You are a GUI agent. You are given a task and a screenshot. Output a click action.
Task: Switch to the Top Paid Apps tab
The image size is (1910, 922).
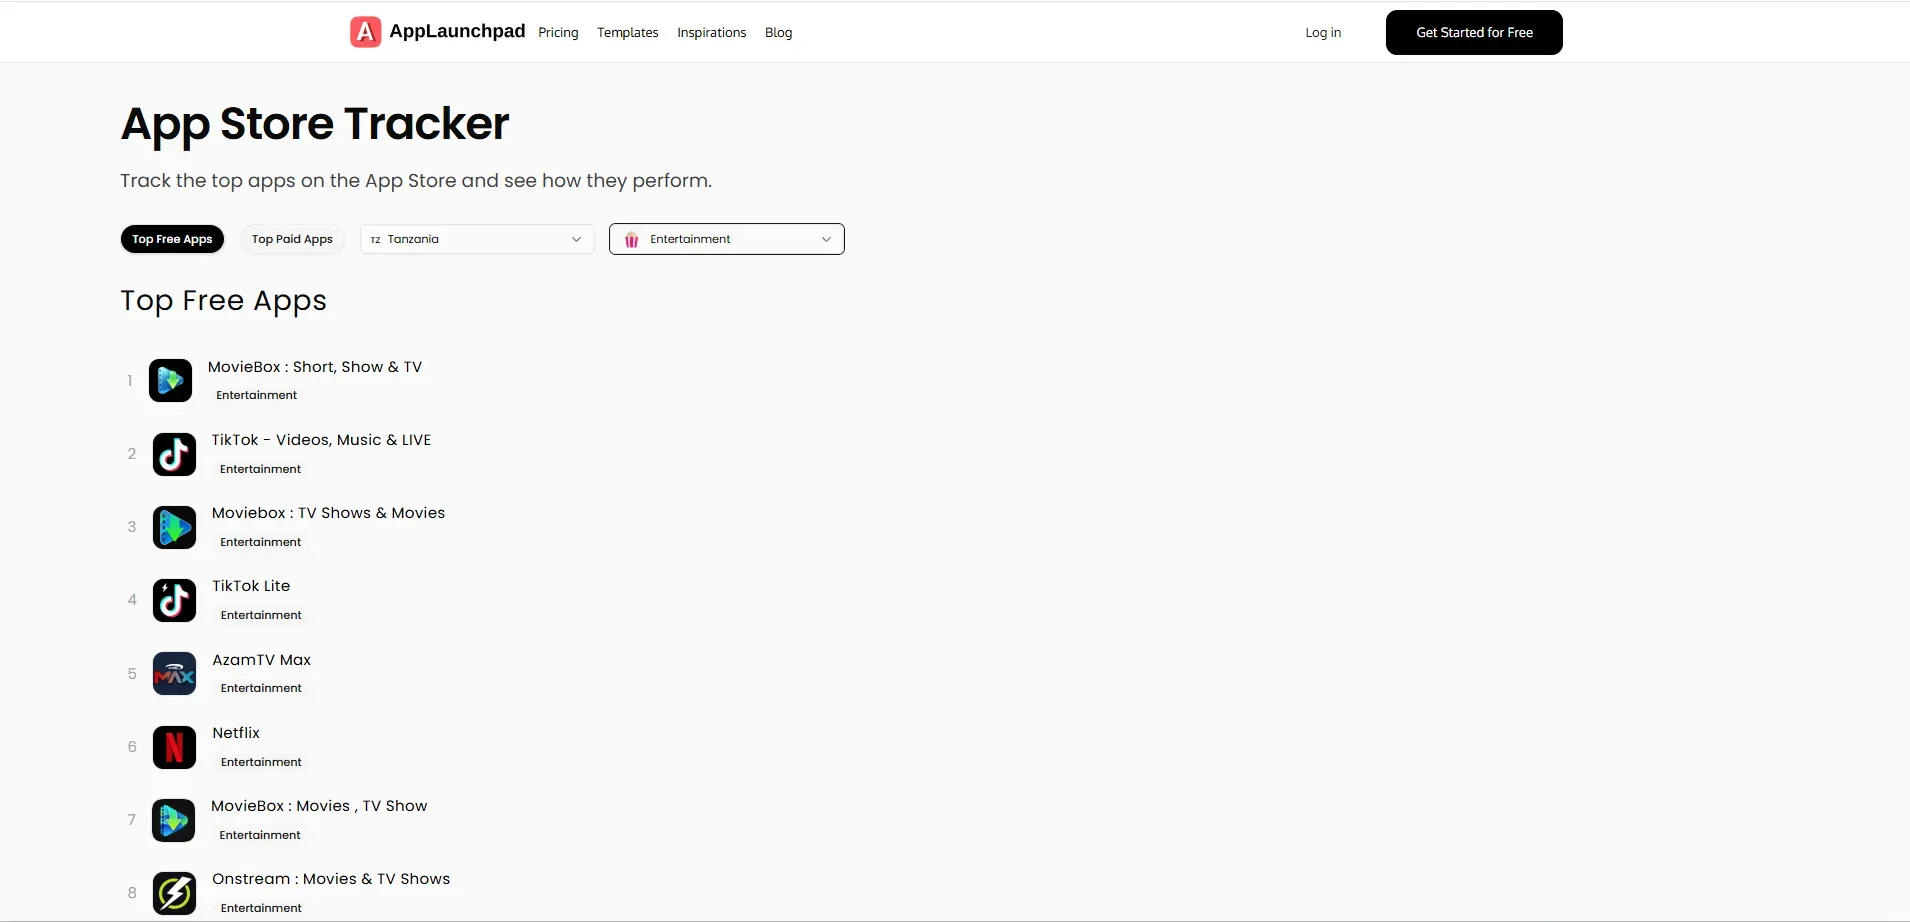coord(292,238)
